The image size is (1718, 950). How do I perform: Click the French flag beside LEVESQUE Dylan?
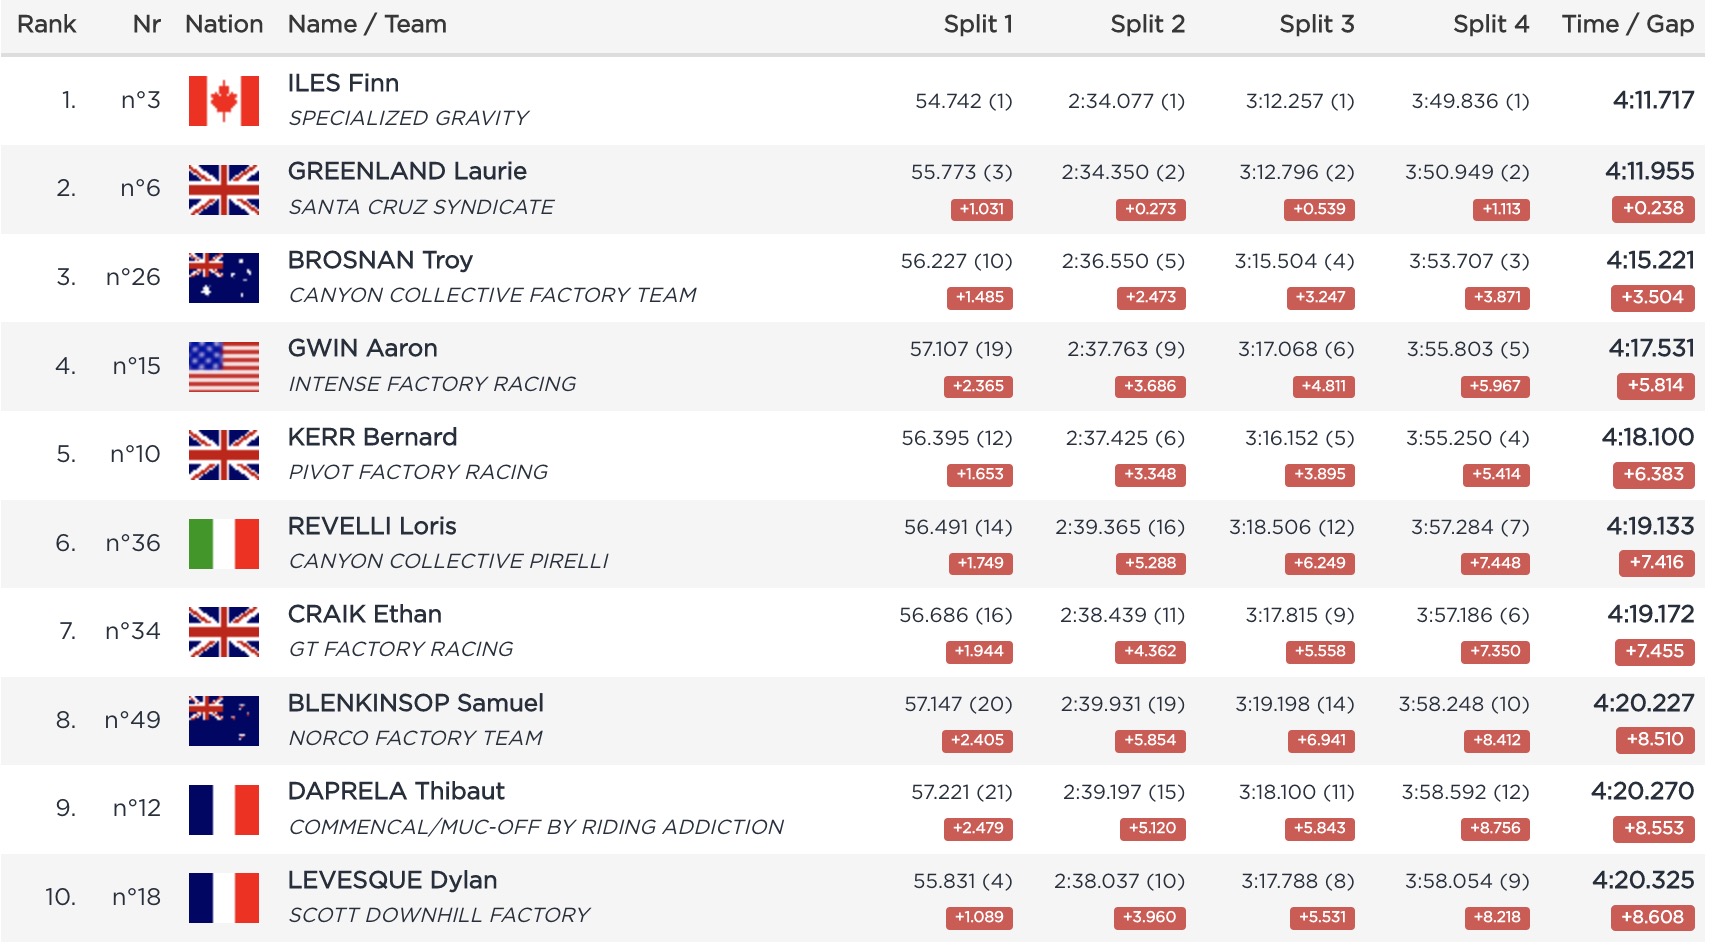(223, 898)
